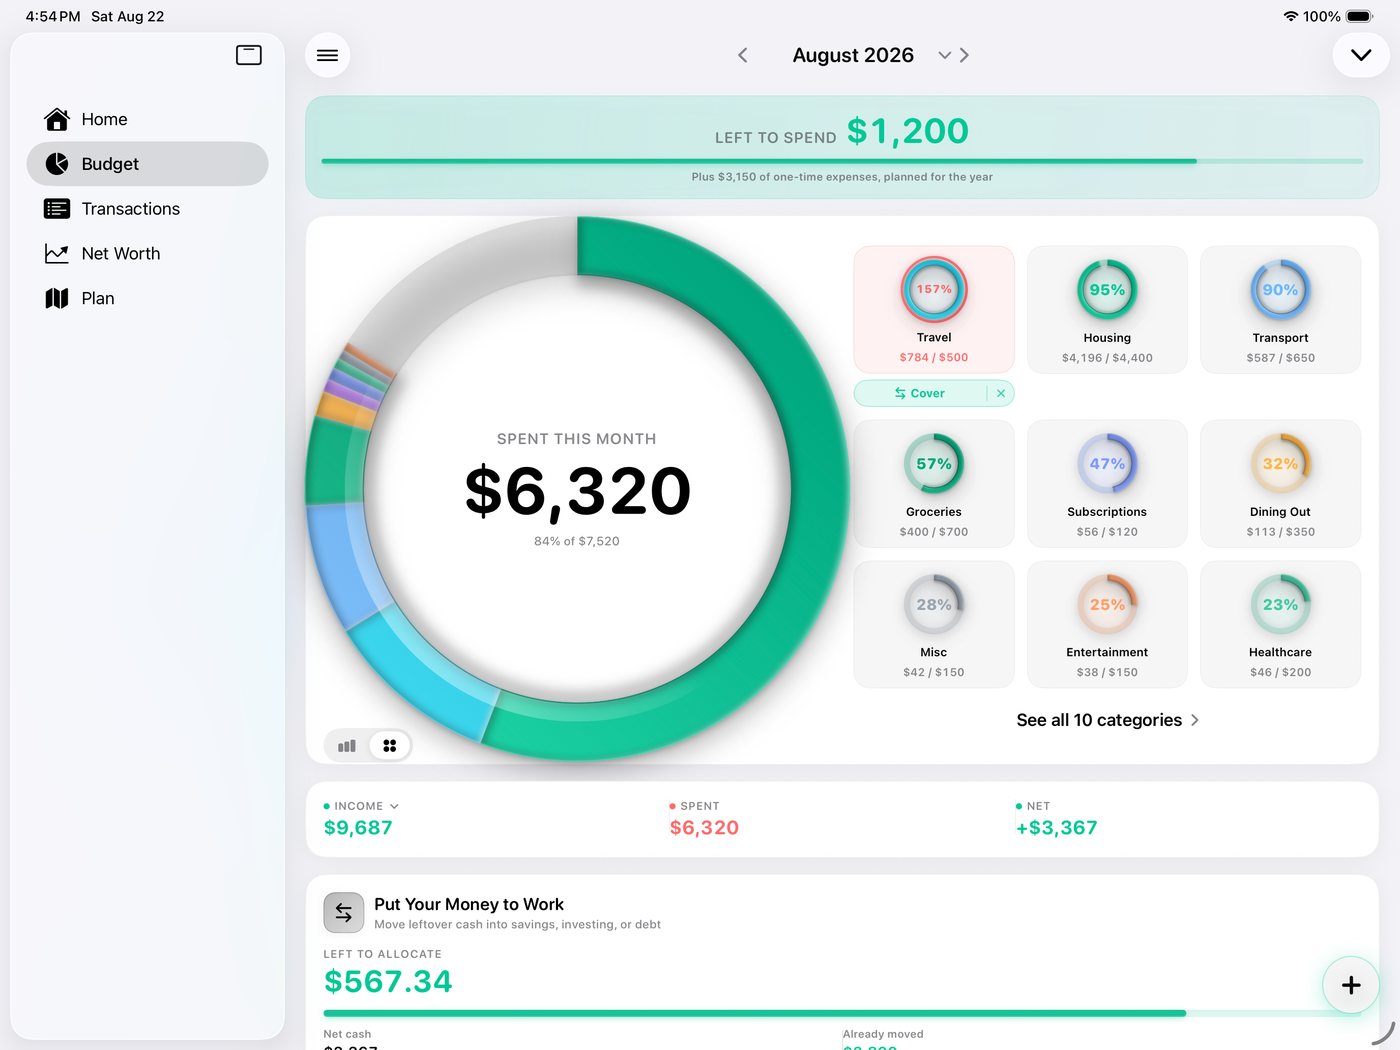Click the $567.34 left to allocate amount
This screenshot has height=1050, width=1400.
click(388, 981)
